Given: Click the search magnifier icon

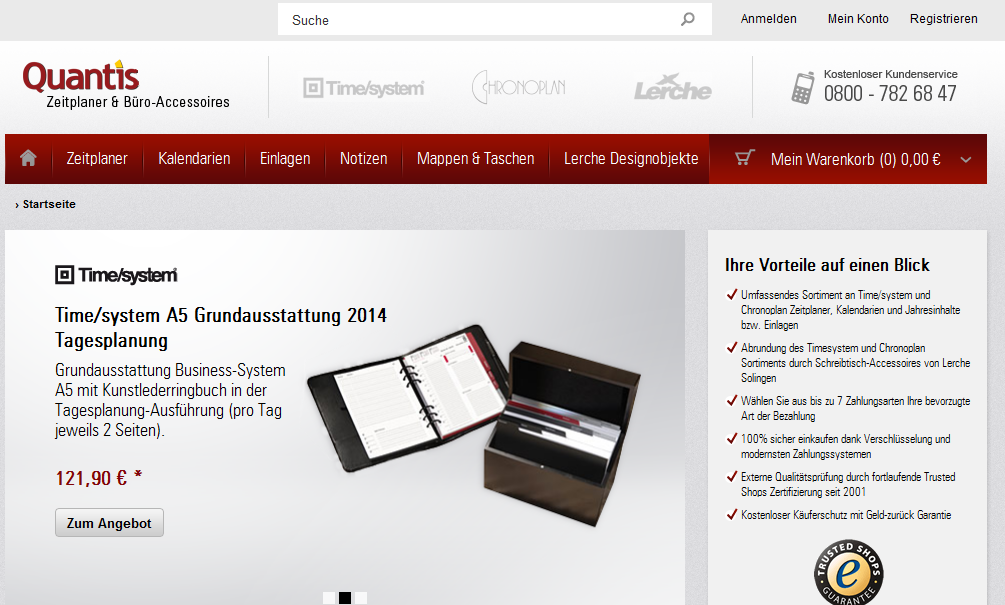Looking at the screenshot, I should [x=688, y=19].
